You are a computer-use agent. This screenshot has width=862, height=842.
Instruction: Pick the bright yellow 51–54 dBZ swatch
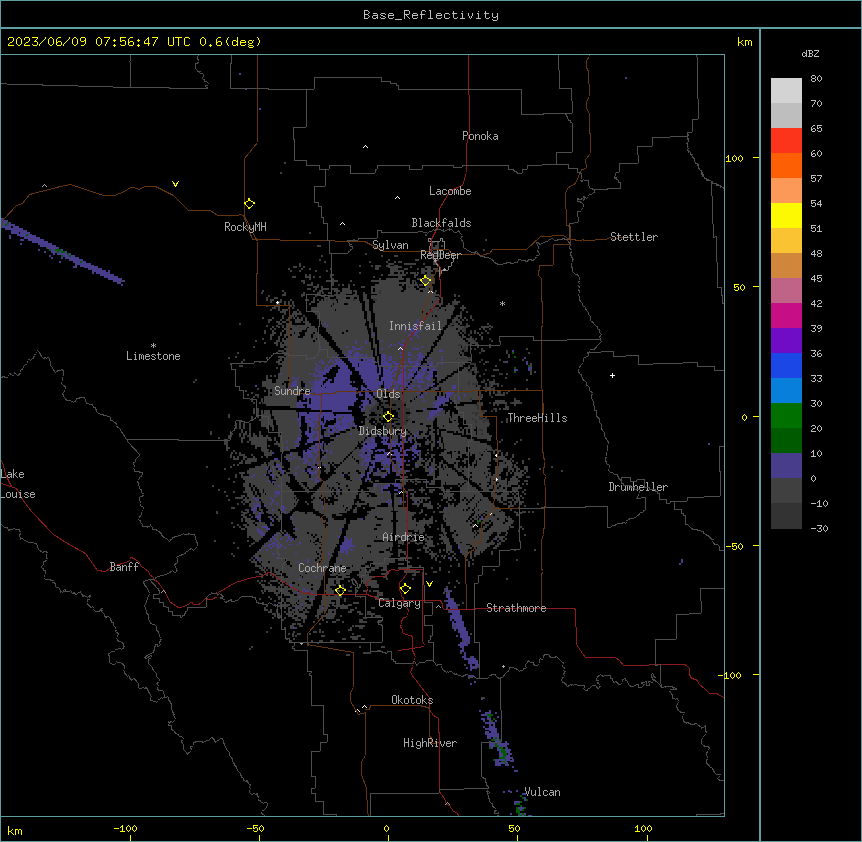786,215
